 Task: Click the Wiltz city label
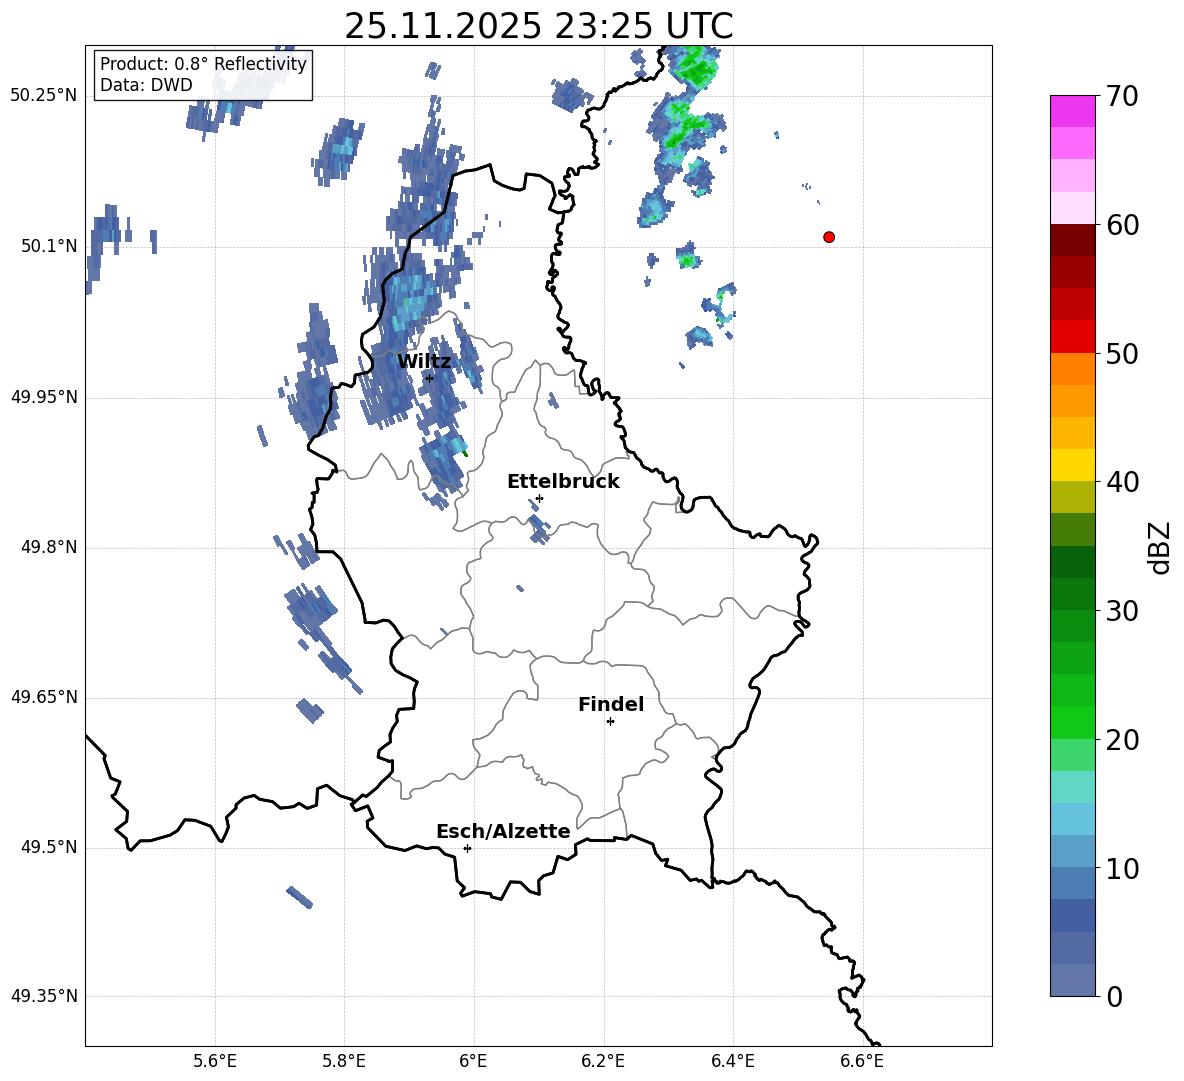[424, 361]
